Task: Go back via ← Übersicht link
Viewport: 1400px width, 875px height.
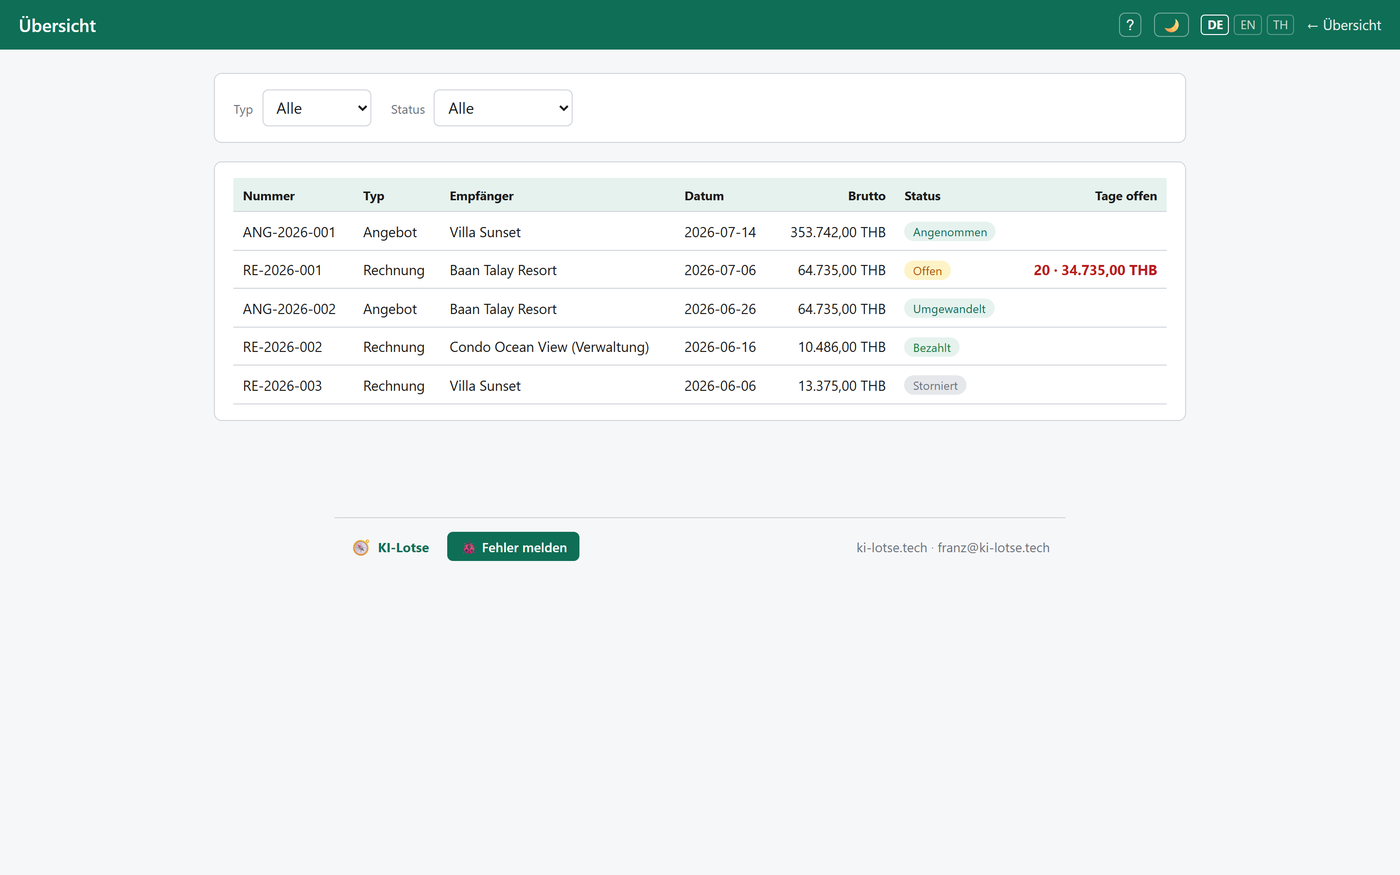Action: tap(1344, 25)
